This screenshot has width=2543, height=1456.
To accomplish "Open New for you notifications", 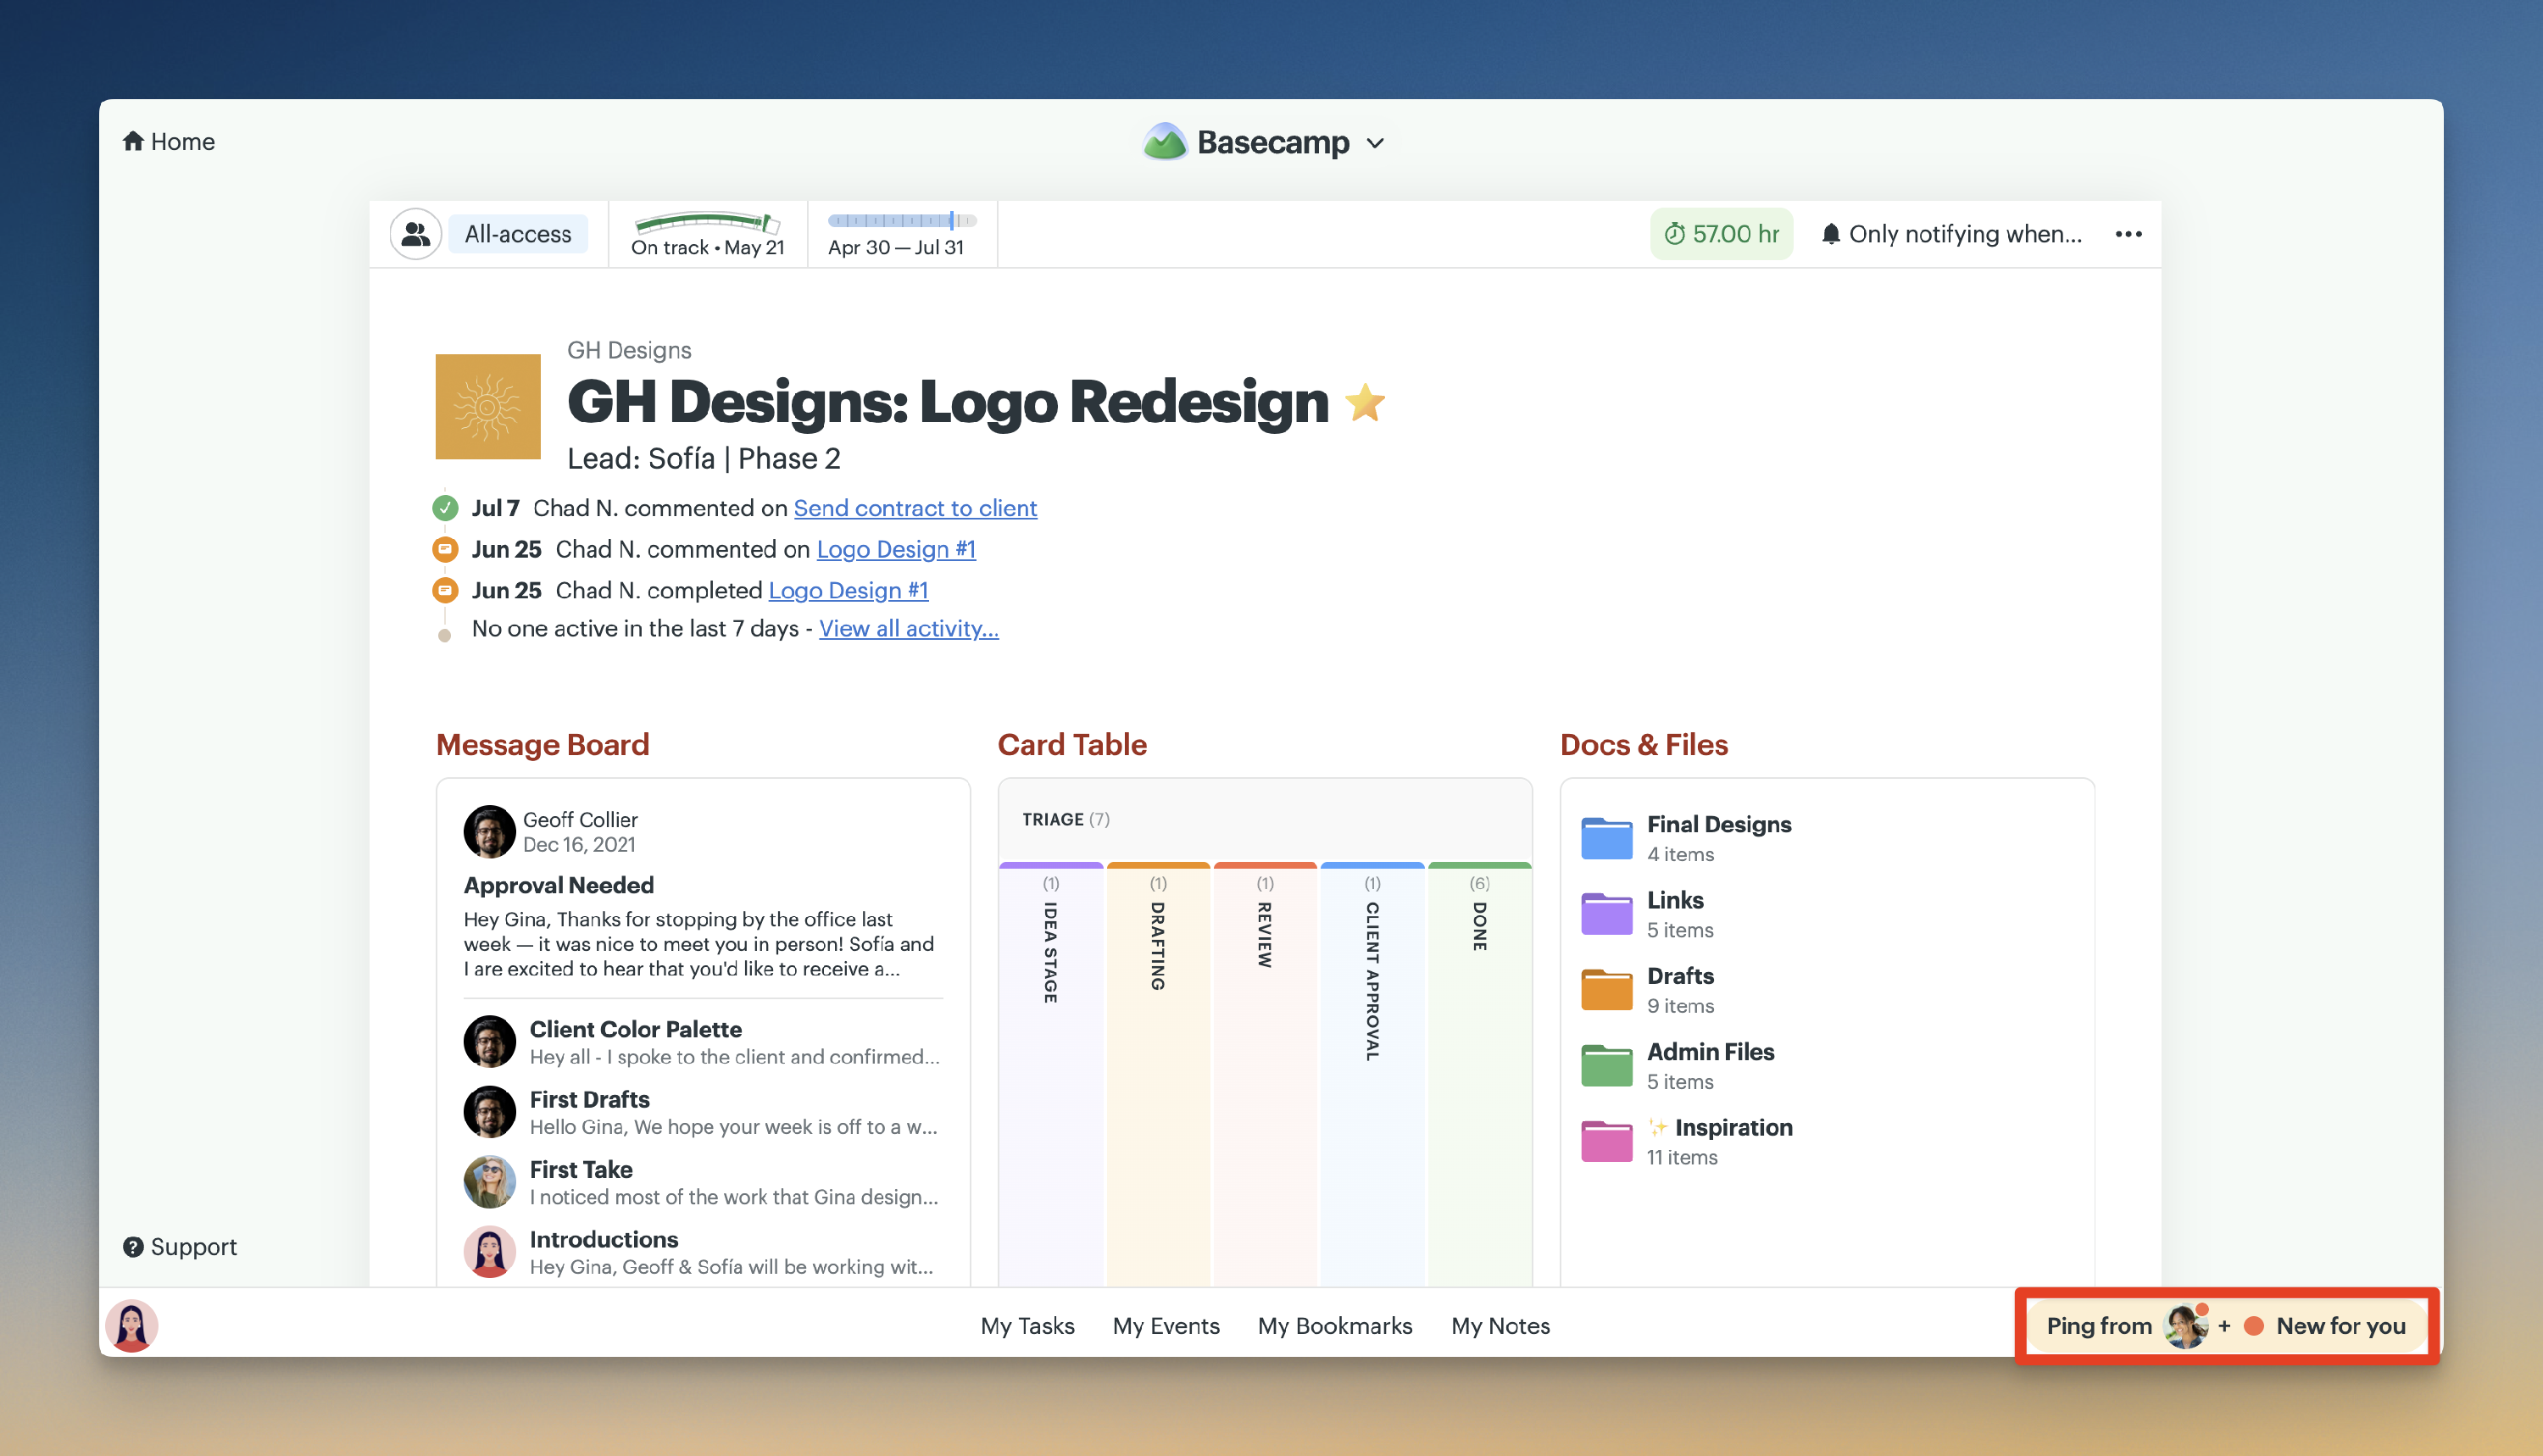I will [2326, 1326].
